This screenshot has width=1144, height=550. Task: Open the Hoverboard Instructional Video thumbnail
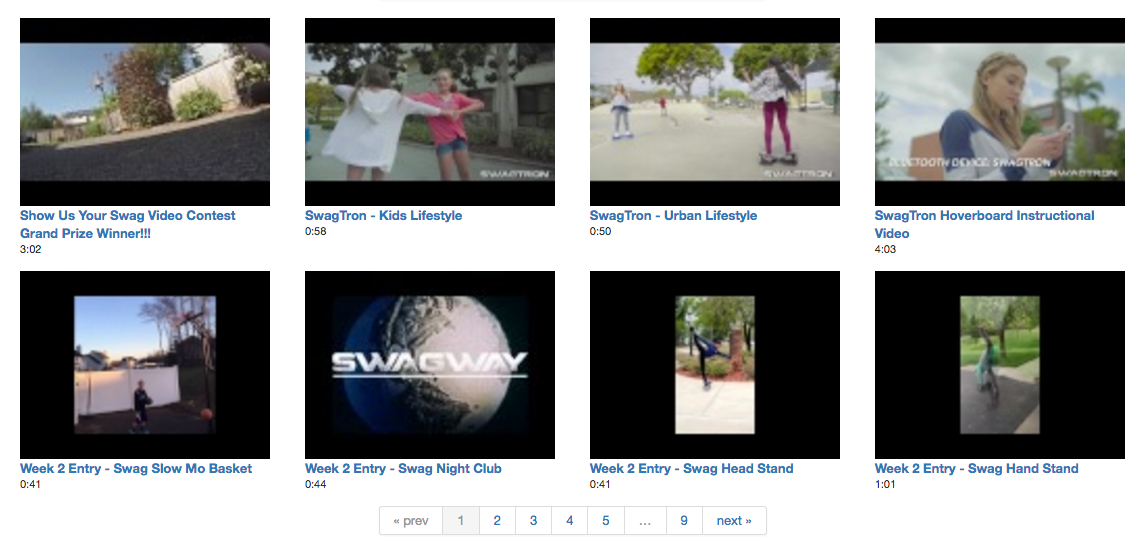pyautogui.click(x=1000, y=112)
